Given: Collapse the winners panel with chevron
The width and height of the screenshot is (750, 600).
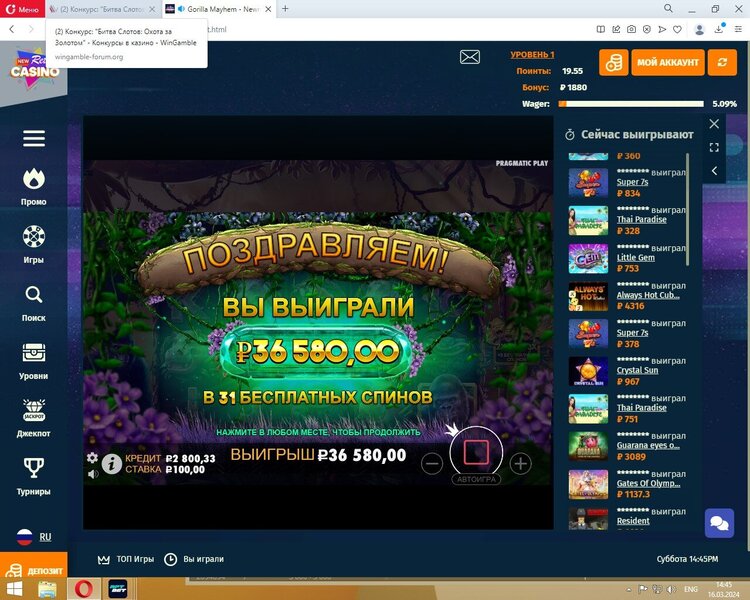Looking at the screenshot, I should pos(714,171).
